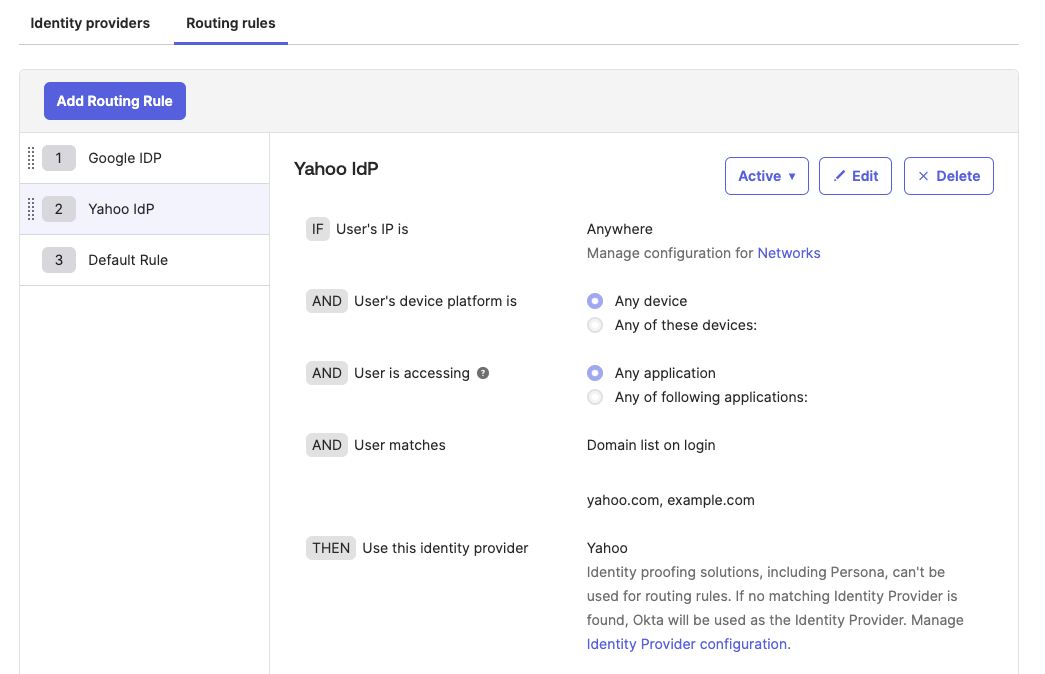
Task: Click the Yahoo IdP rule heading
Action: pos(336,169)
